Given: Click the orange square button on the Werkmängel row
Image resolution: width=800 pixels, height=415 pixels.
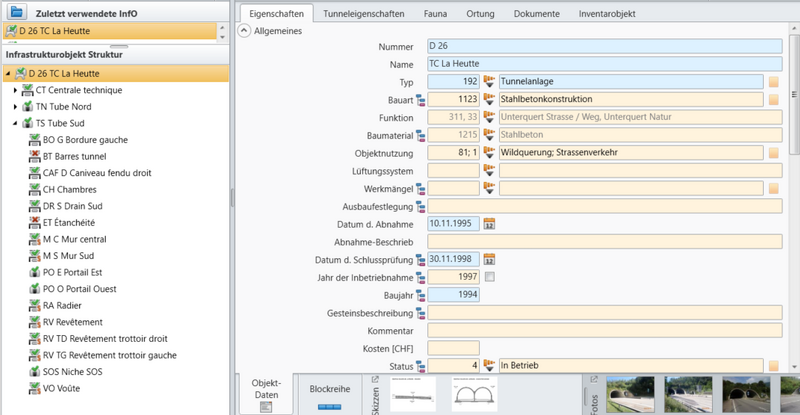Looking at the screenshot, I should point(773,188).
